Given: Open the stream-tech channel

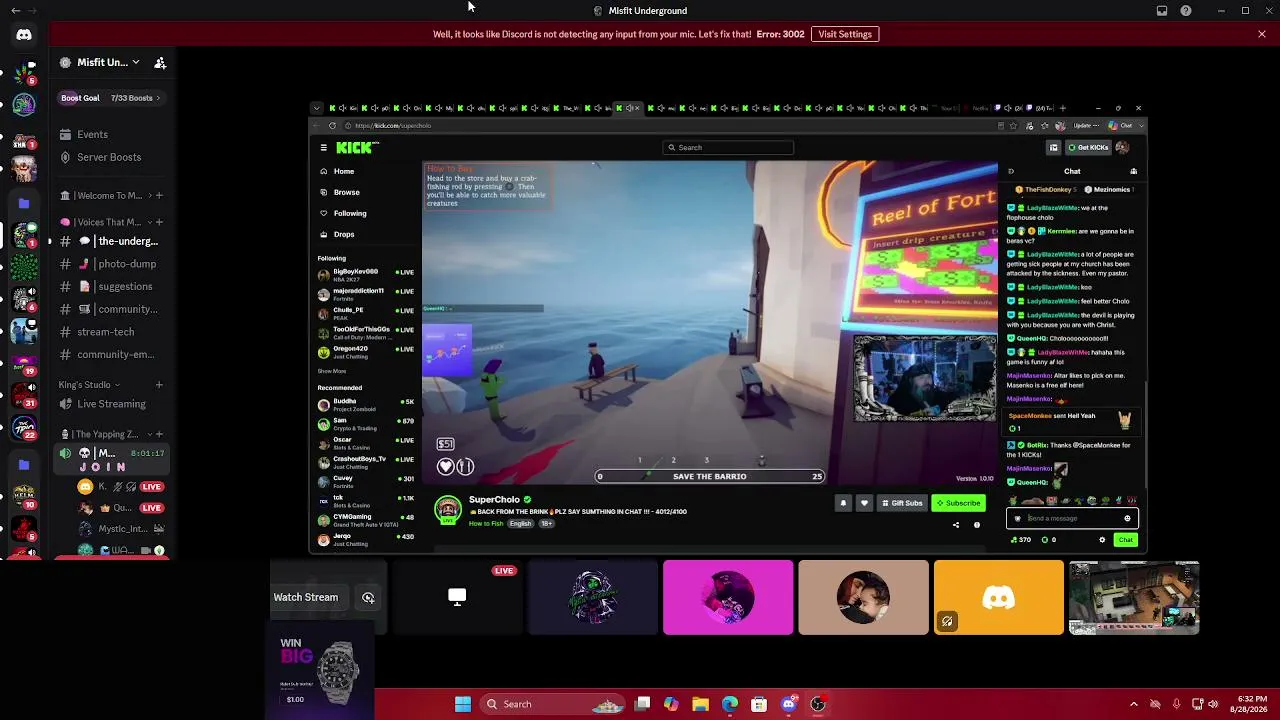Looking at the screenshot, I should [x=111, y=332].
